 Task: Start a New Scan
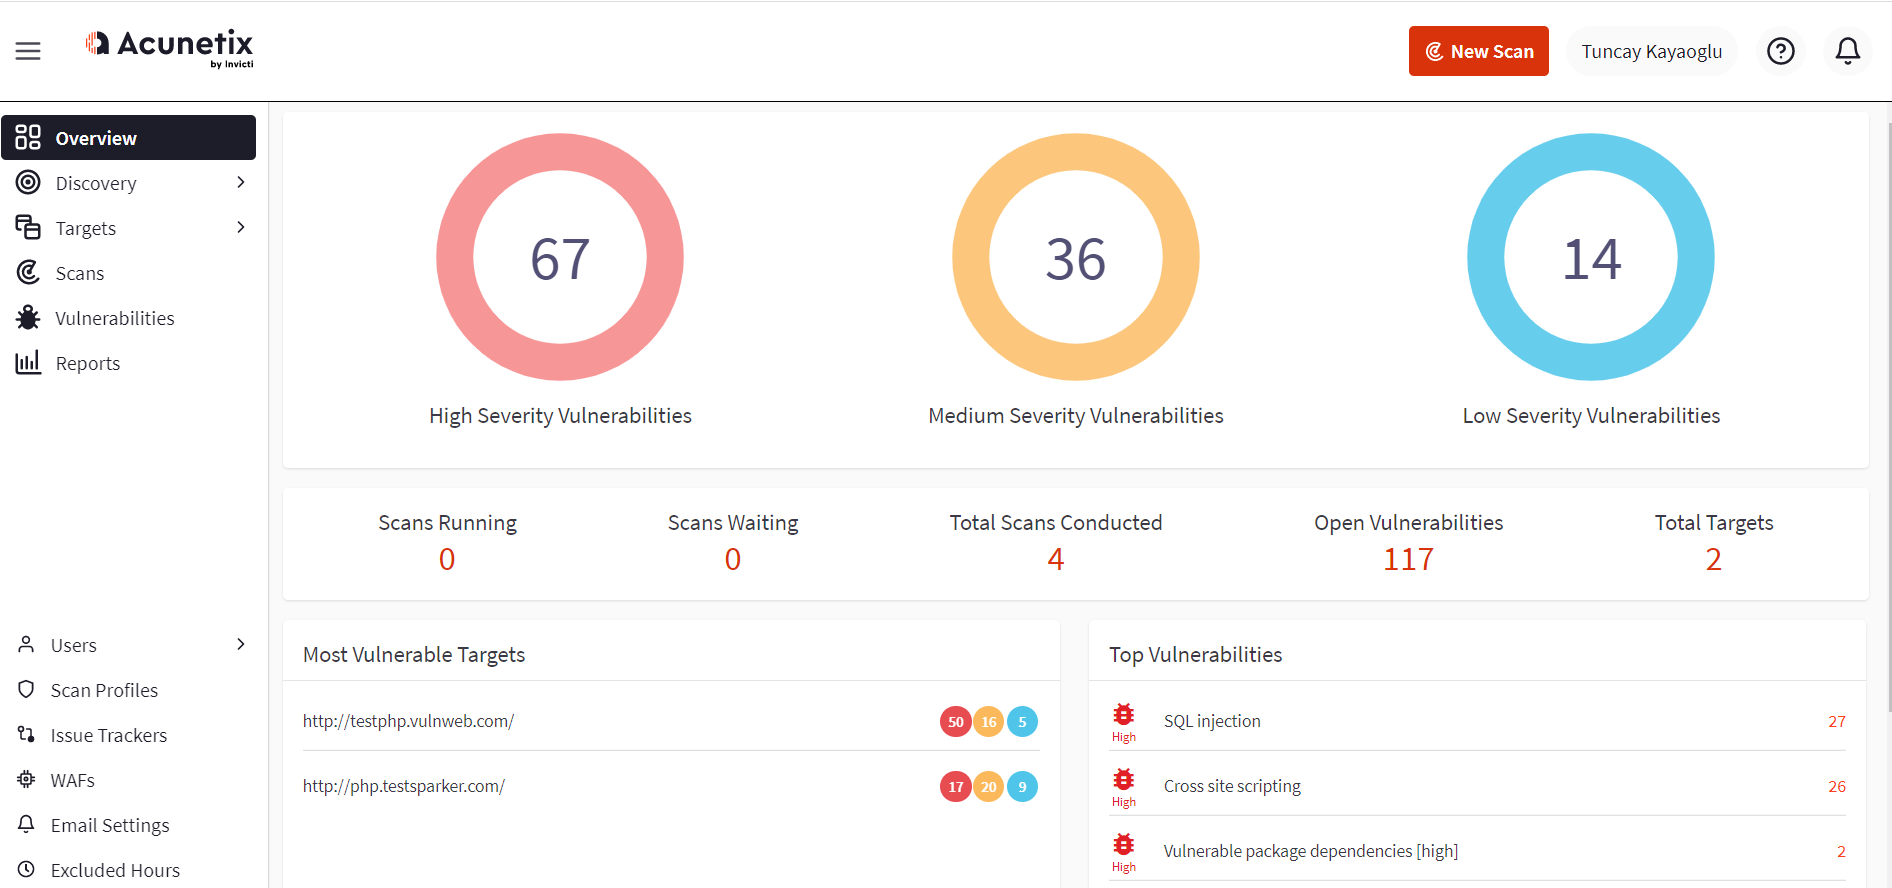point(1478,51)
